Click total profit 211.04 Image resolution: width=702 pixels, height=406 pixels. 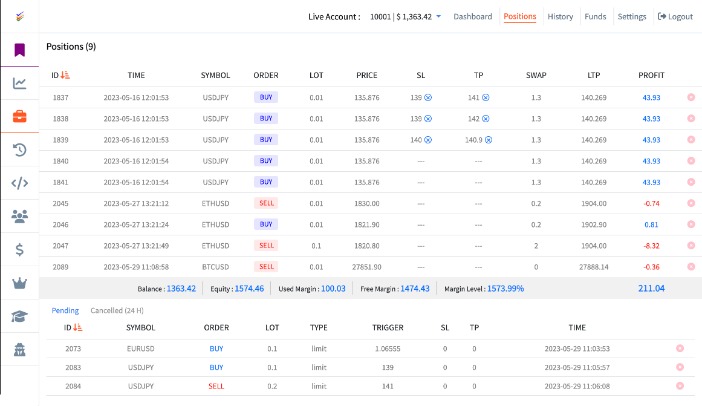click(x=651, y=288)
